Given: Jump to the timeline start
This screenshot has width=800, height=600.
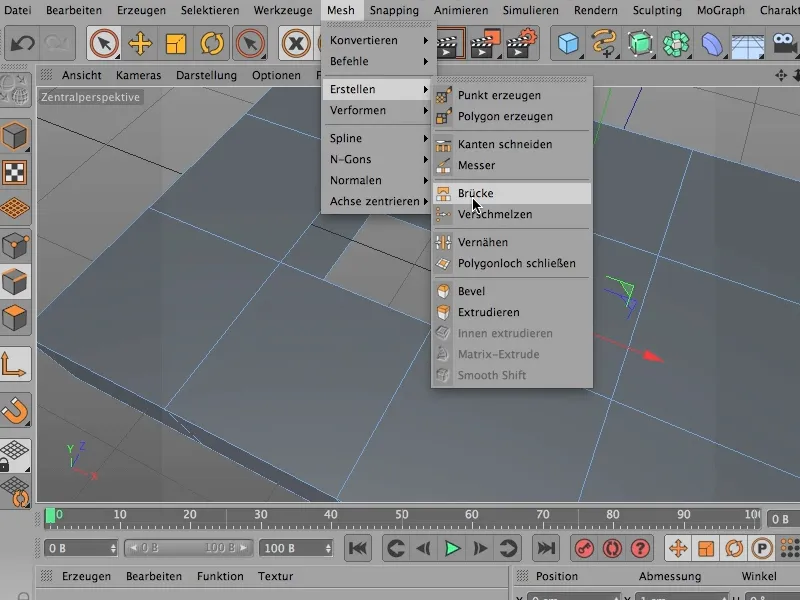Looking at the screenshot, I should click(358, 548).
